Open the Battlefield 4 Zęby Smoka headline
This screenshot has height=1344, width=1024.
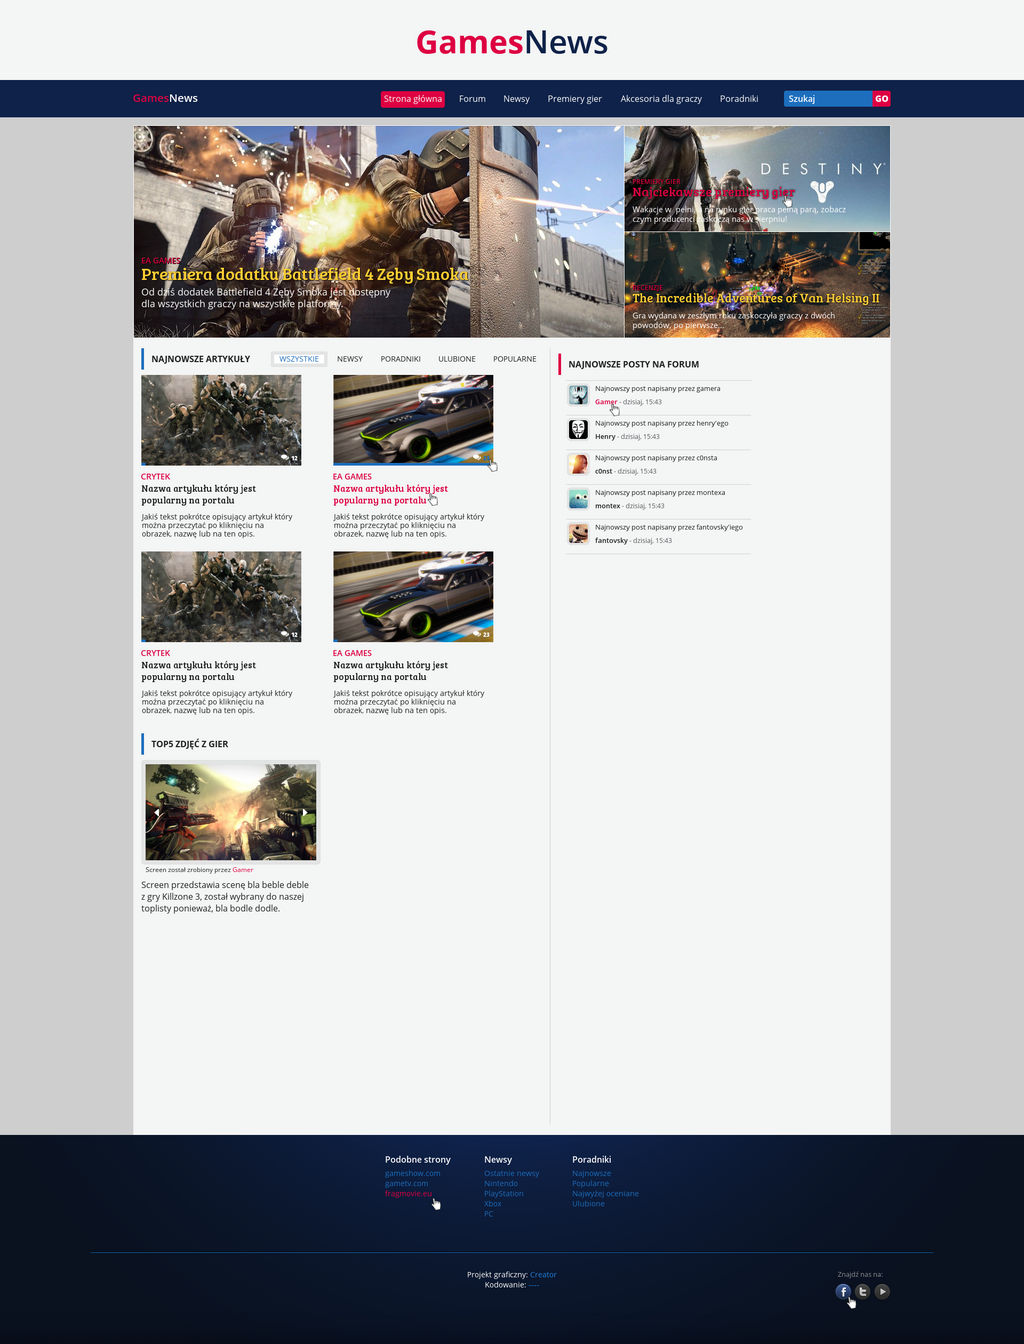point(305,274)
